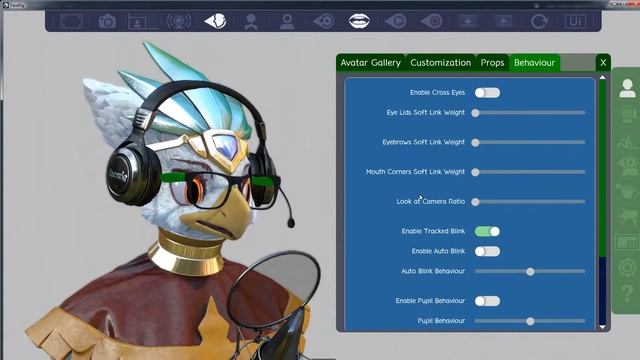This screenshot has width=640, height=360.
Task: Click the eye tracking icon in green sidebar
Action: coord(627,166)
